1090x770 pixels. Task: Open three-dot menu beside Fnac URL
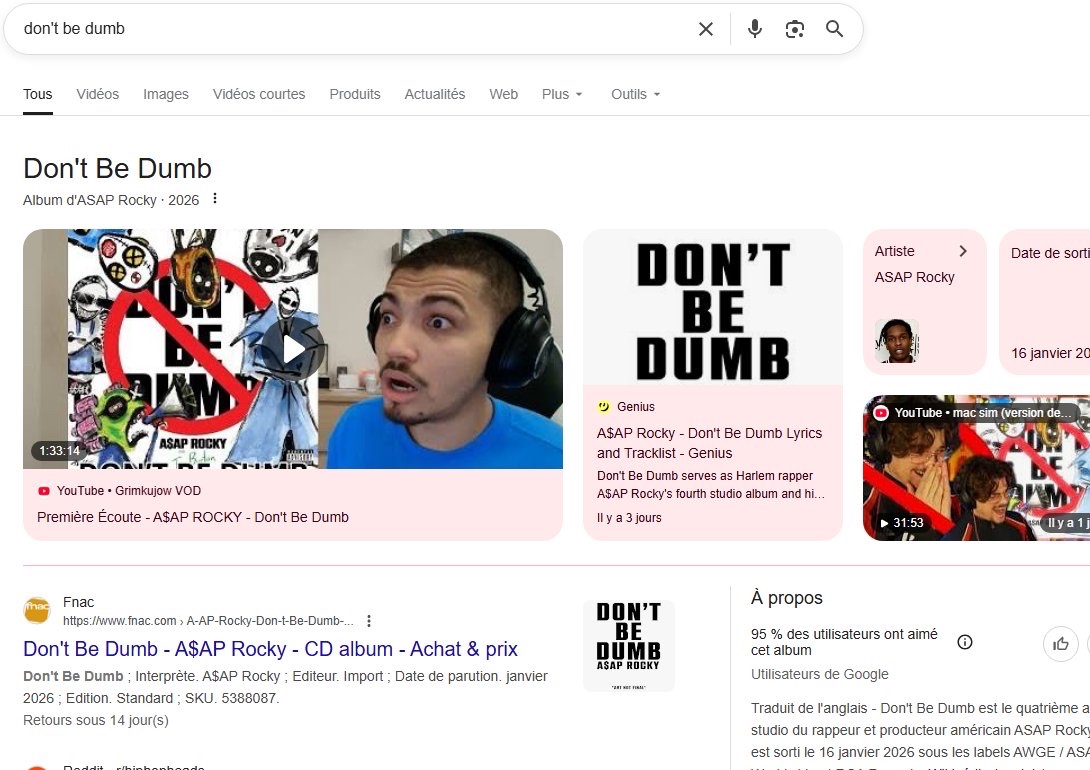(x=369, y=621)
